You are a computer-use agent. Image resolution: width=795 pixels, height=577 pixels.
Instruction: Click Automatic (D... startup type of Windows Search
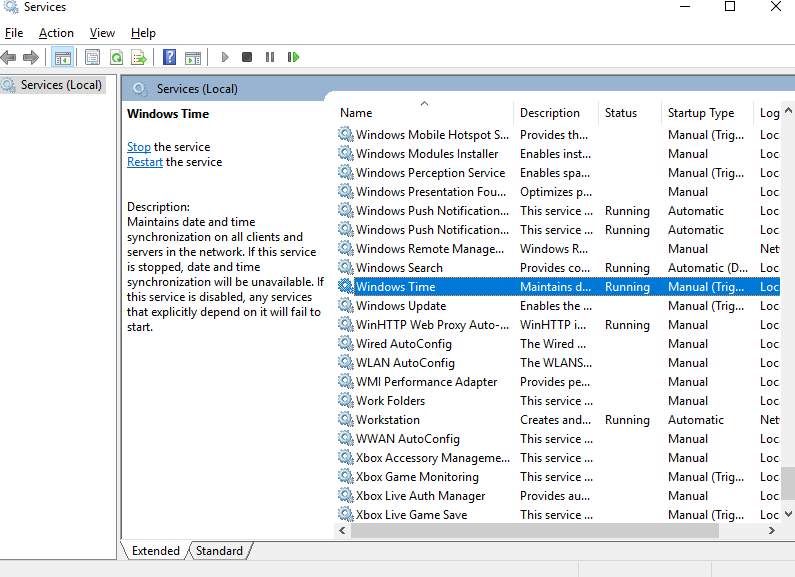click(708, 268)
